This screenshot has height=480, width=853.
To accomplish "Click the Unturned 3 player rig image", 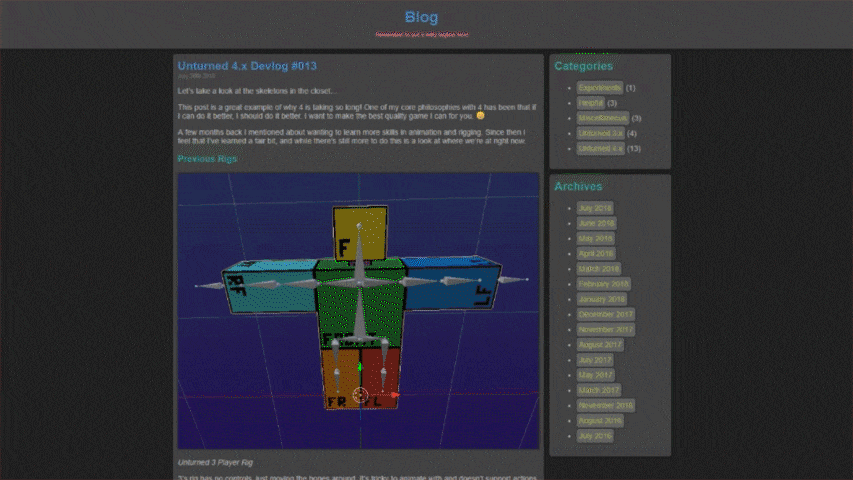I will tap(358, 311).
